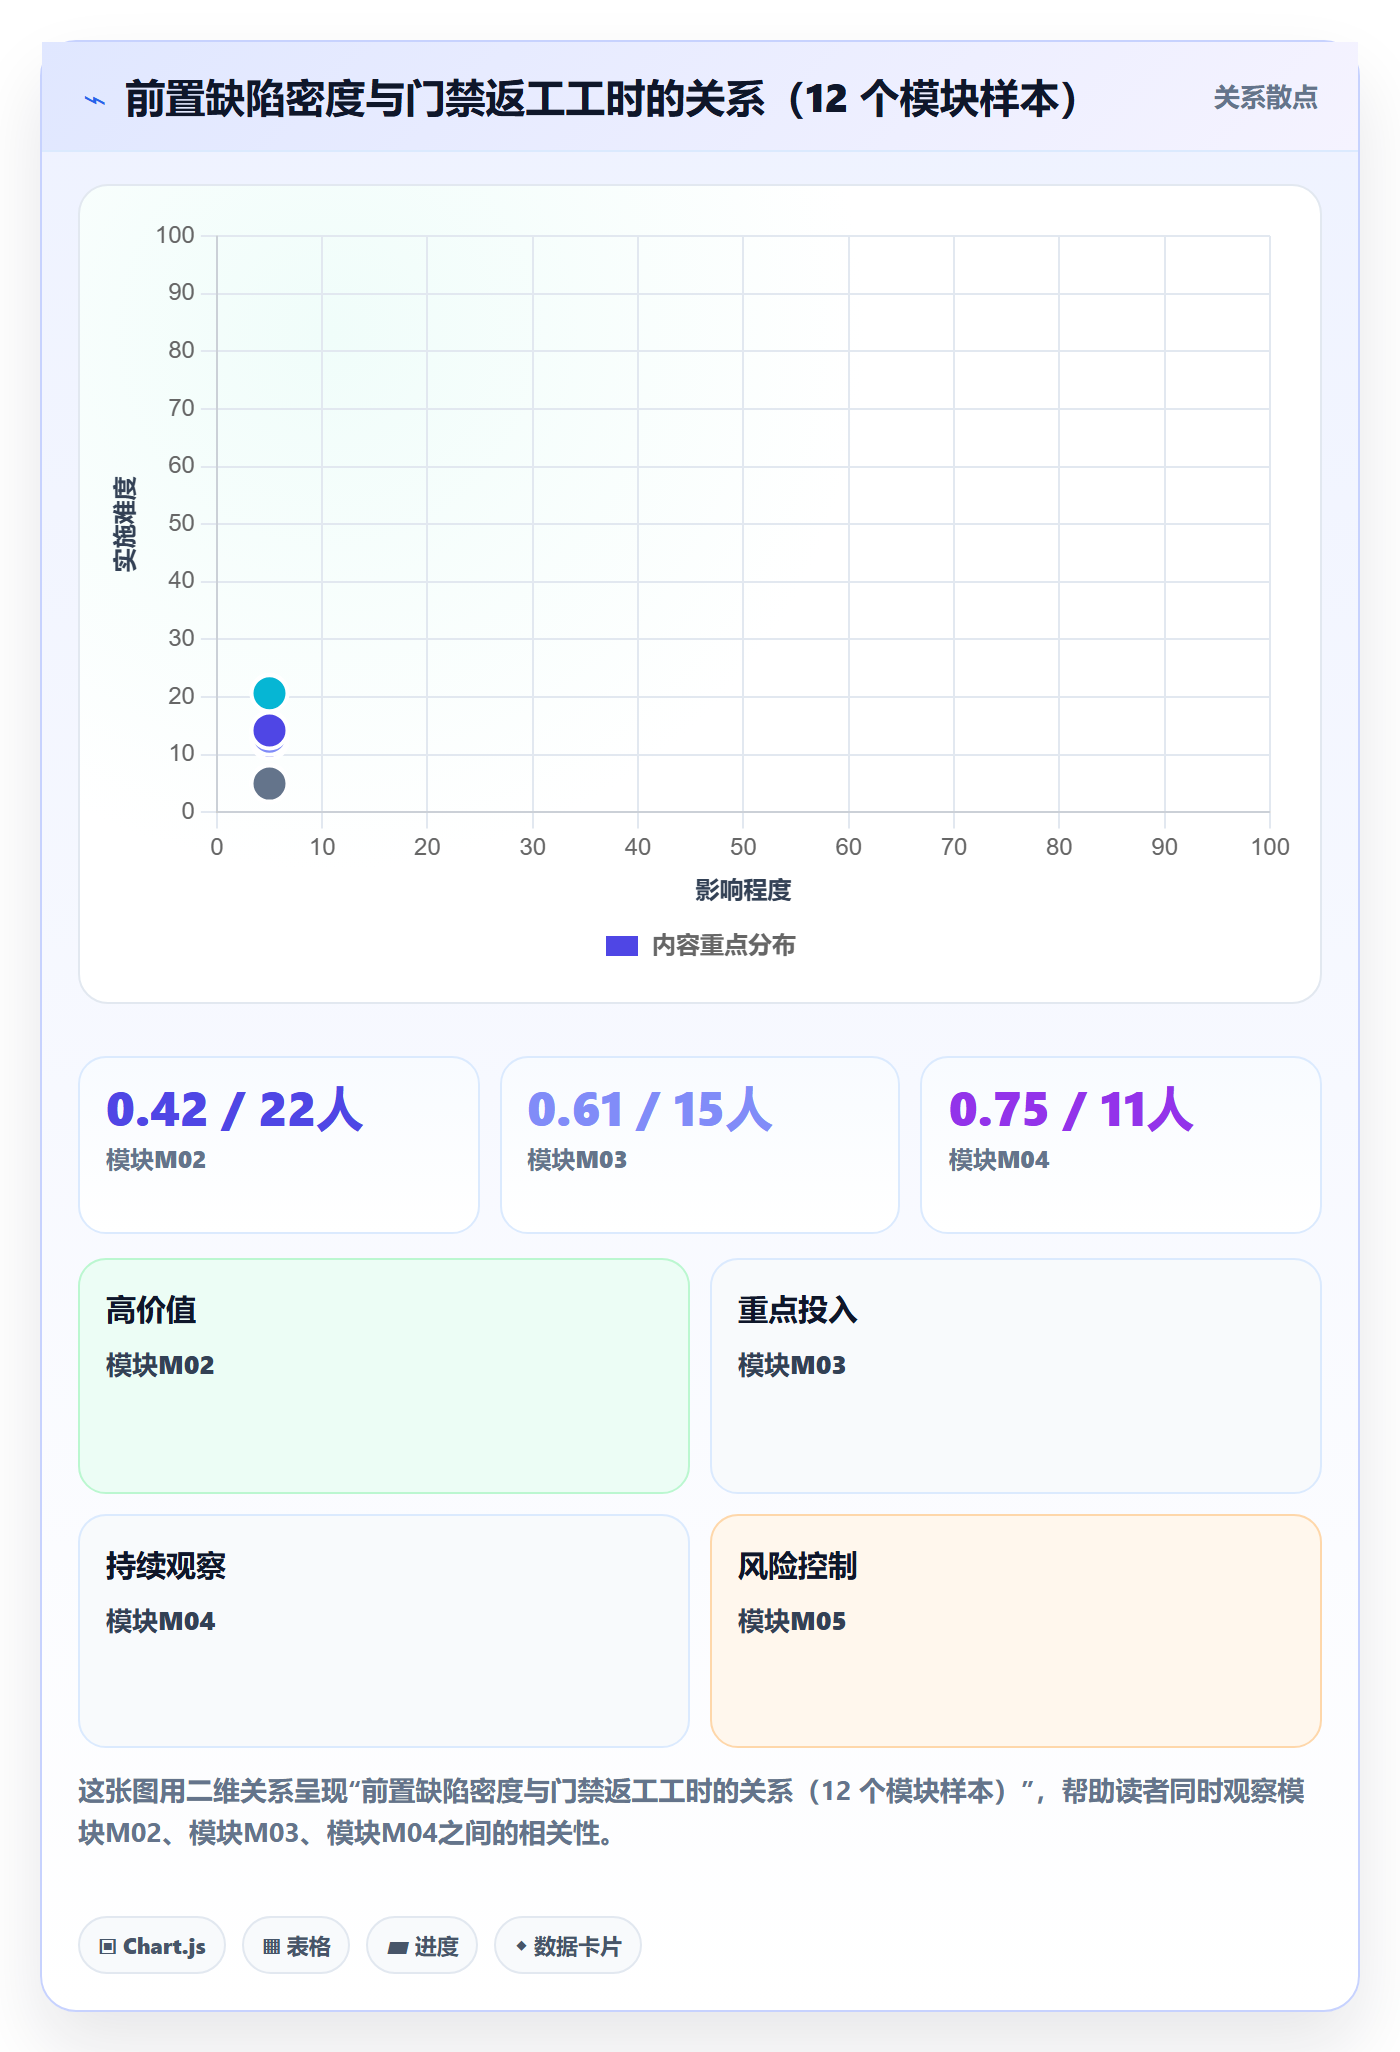1400x2052 pixels.
Task: Click the square icon in Chart.js chip
Action: click(108, 1946)
